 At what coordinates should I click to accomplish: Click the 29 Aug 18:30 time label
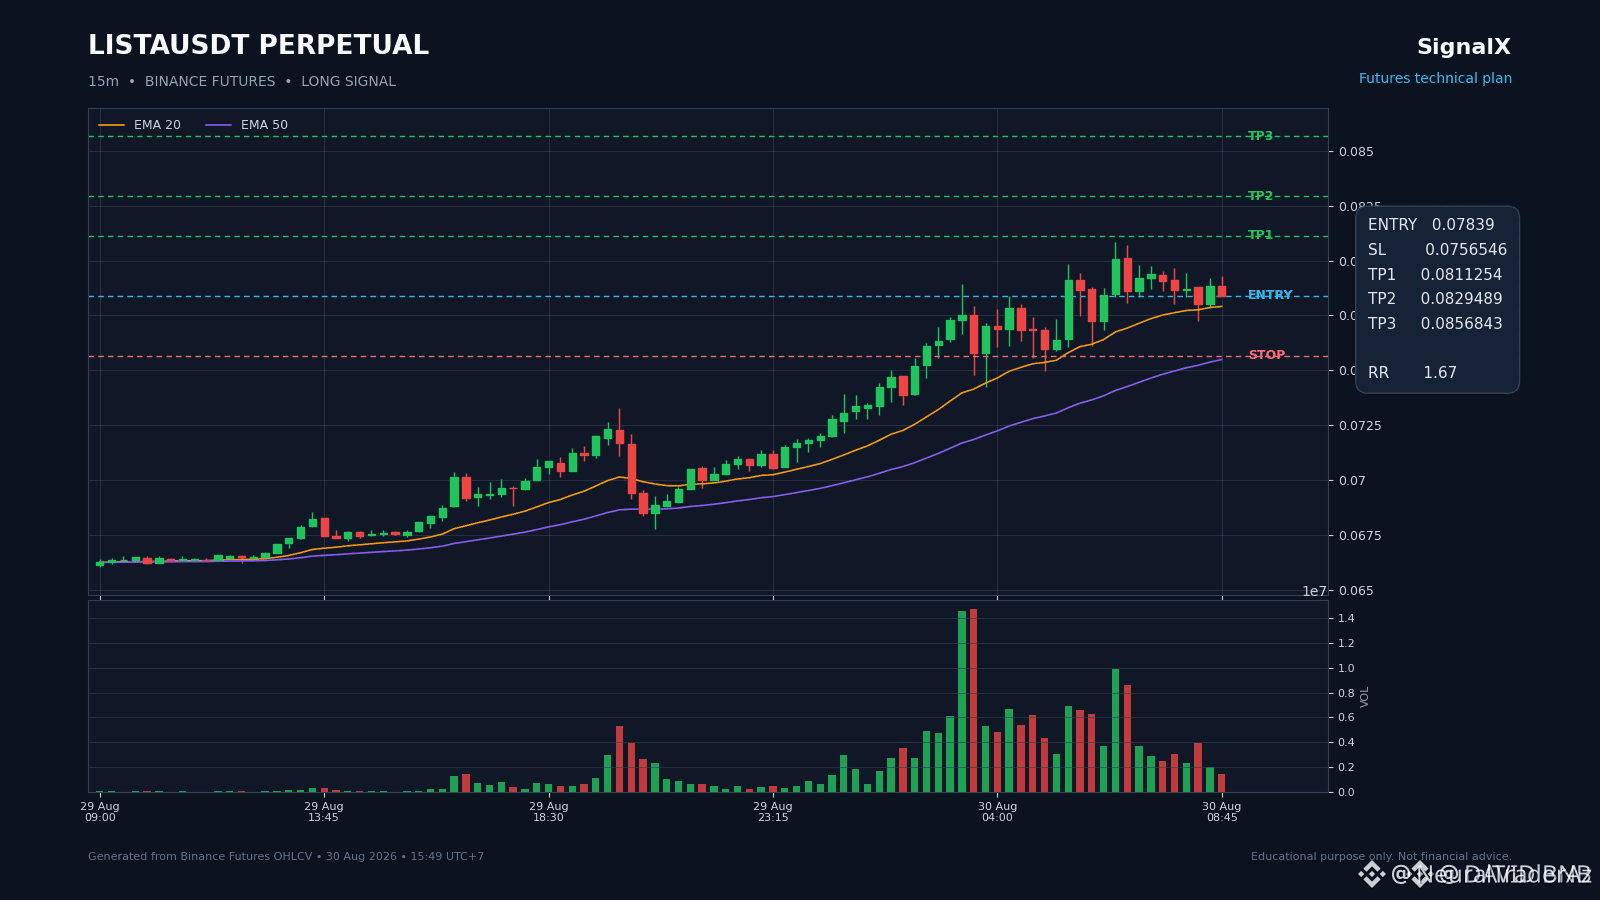point(549,812)
